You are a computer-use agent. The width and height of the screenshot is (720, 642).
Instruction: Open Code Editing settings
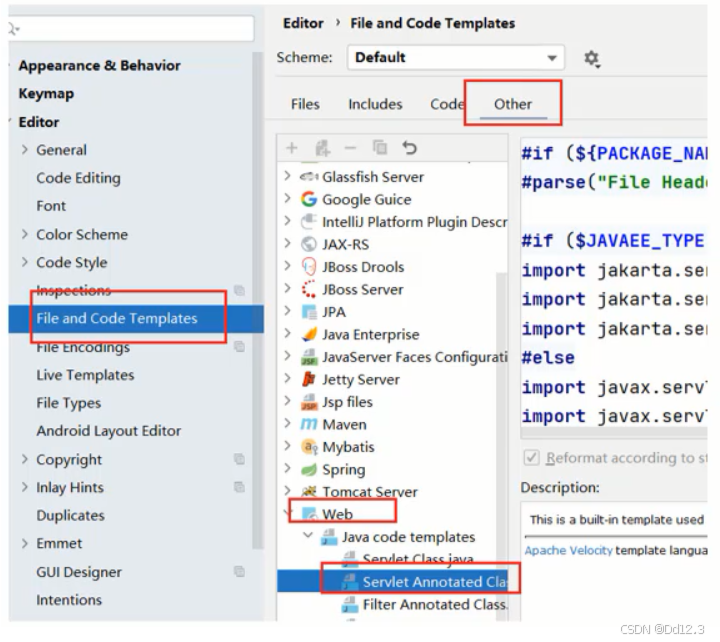coord(78,178)
